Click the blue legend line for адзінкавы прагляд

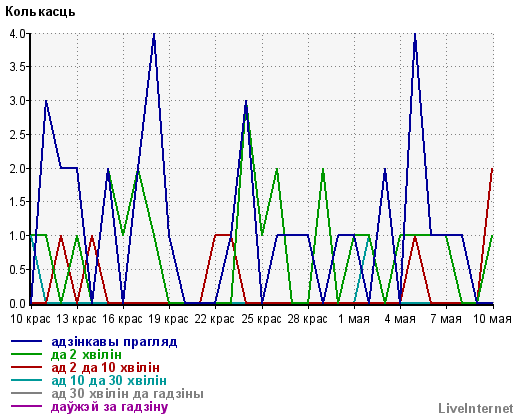[27, 341]
